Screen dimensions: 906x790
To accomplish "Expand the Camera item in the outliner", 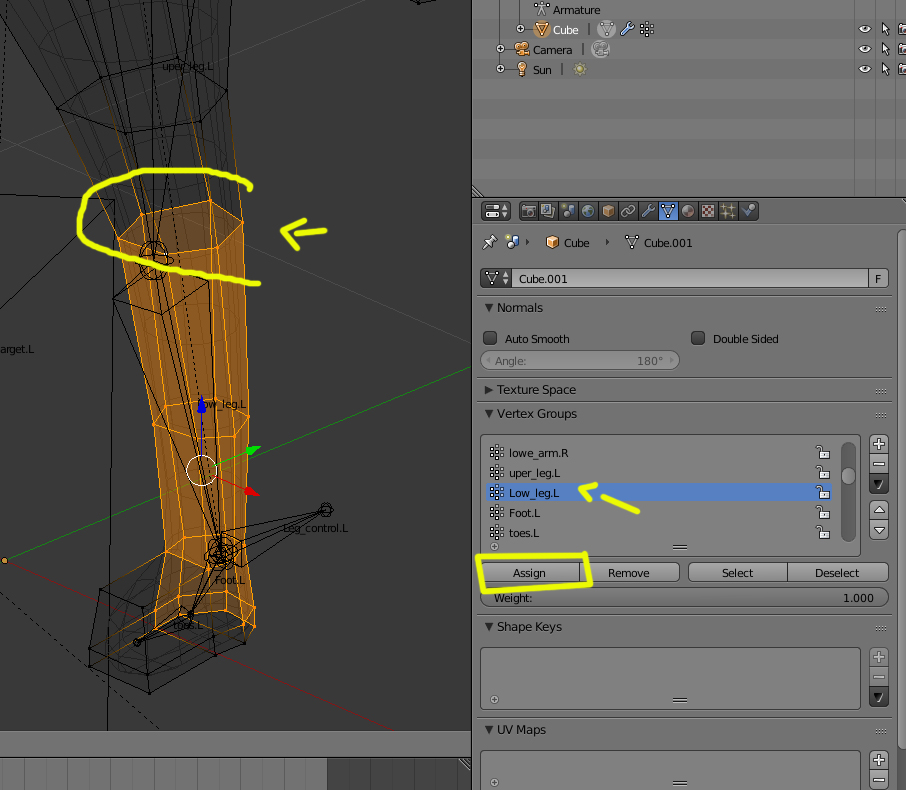I will (501, 50).
